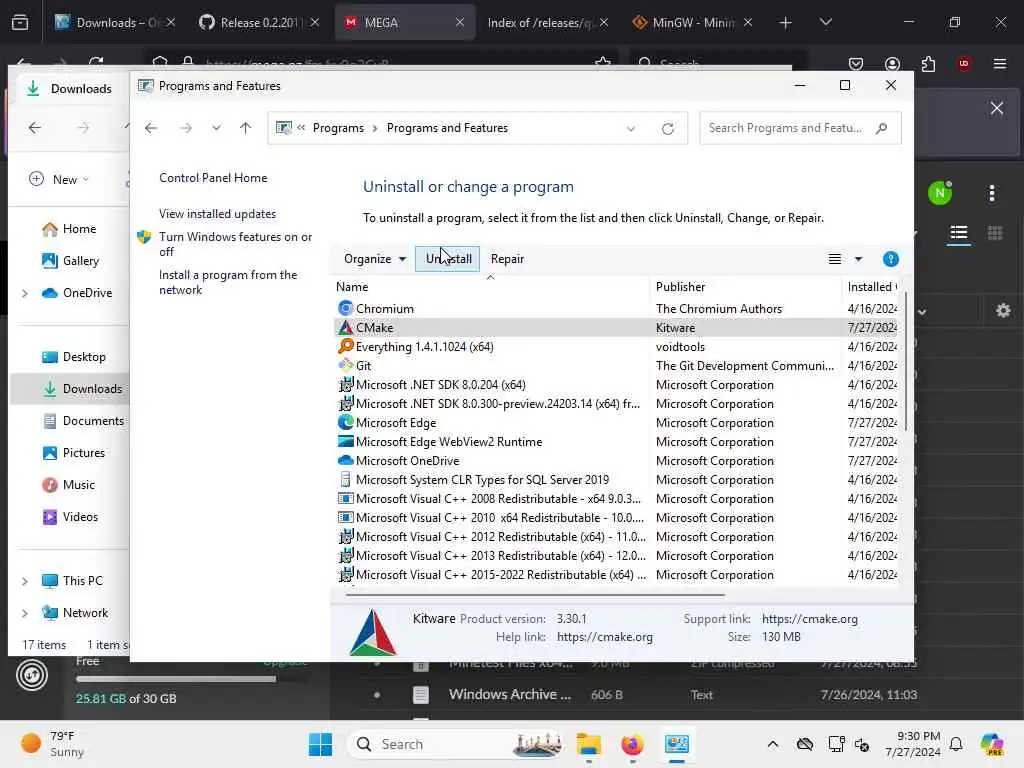Select Microsoft .NET SDK 8.0.204 (x64)
1024x768 pixels.
616,385
